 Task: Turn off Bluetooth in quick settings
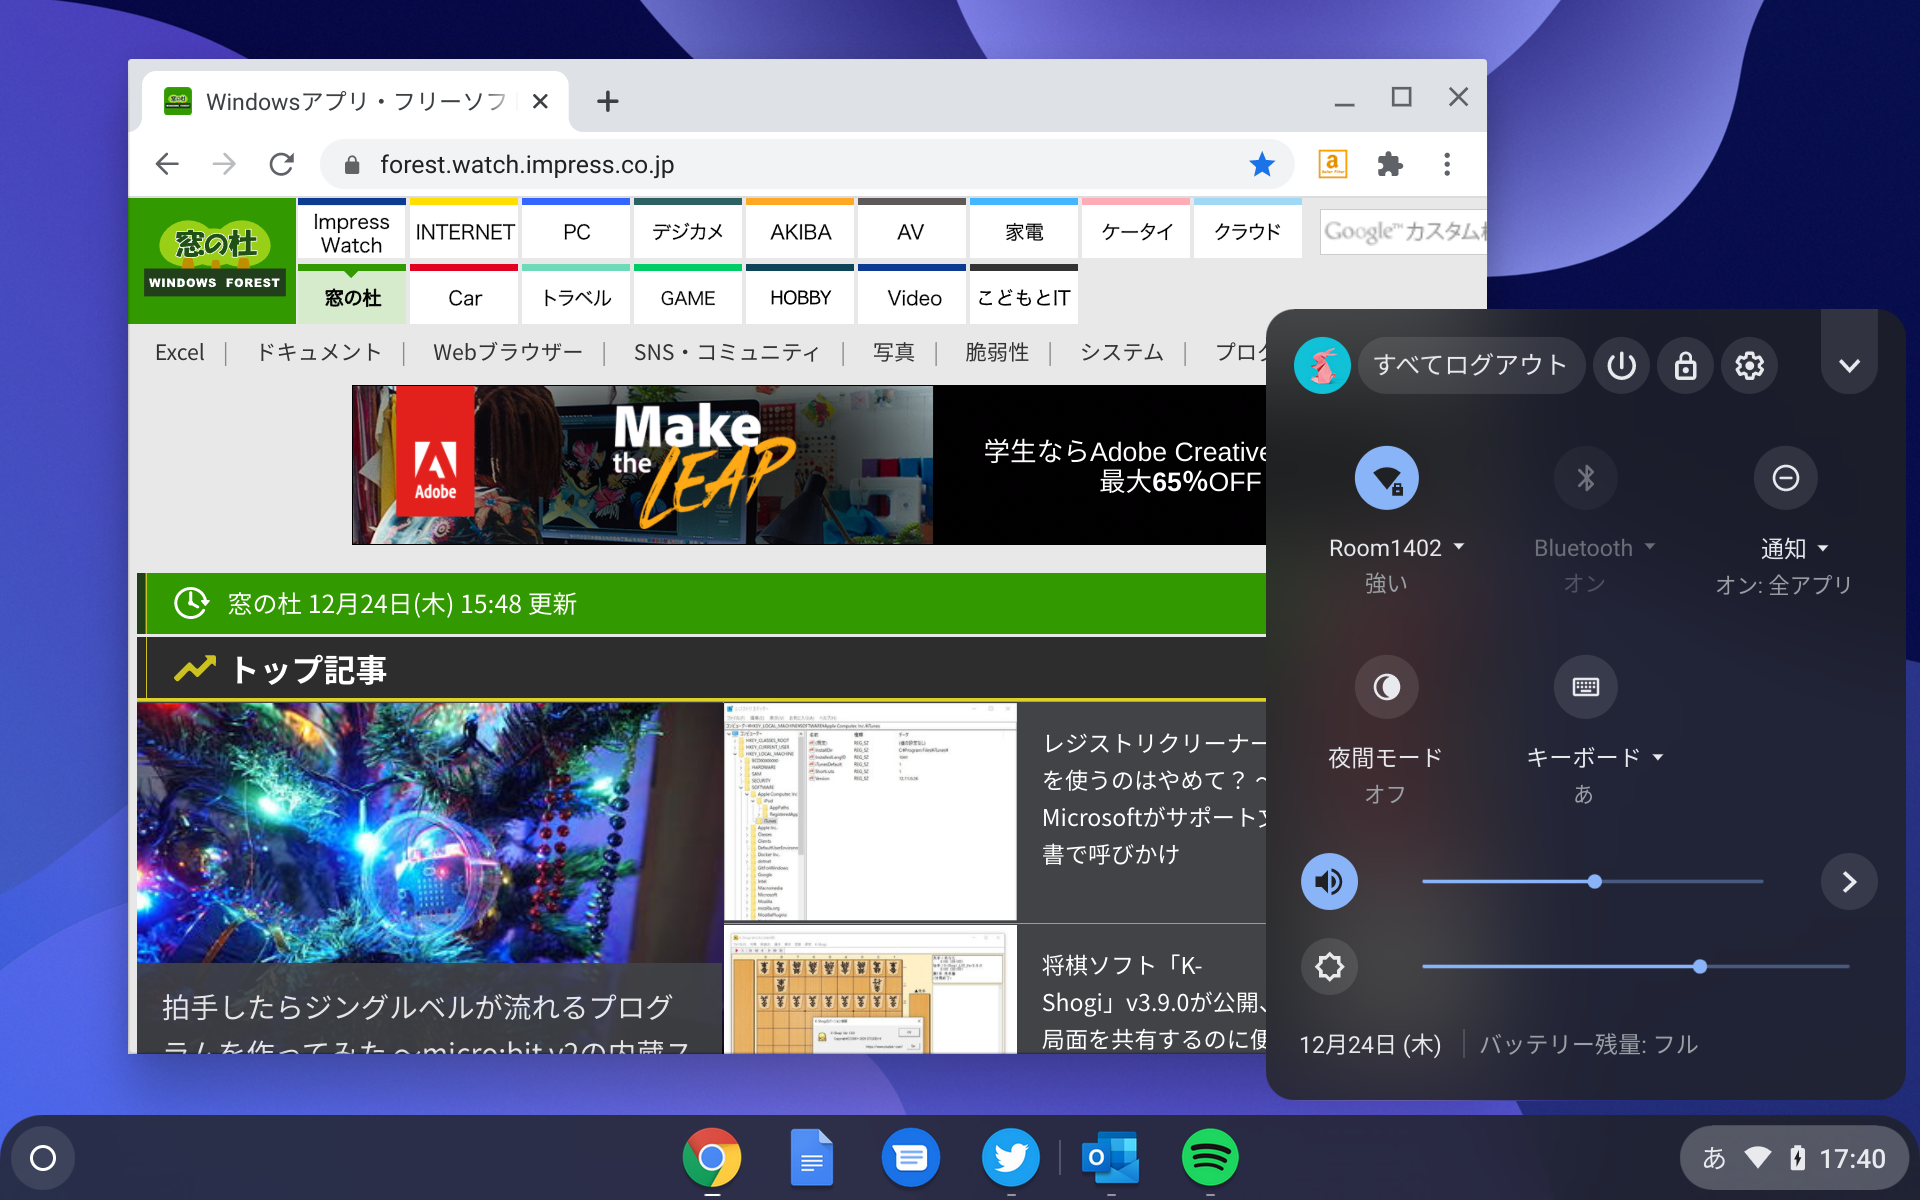click(x=1584, y=478)
